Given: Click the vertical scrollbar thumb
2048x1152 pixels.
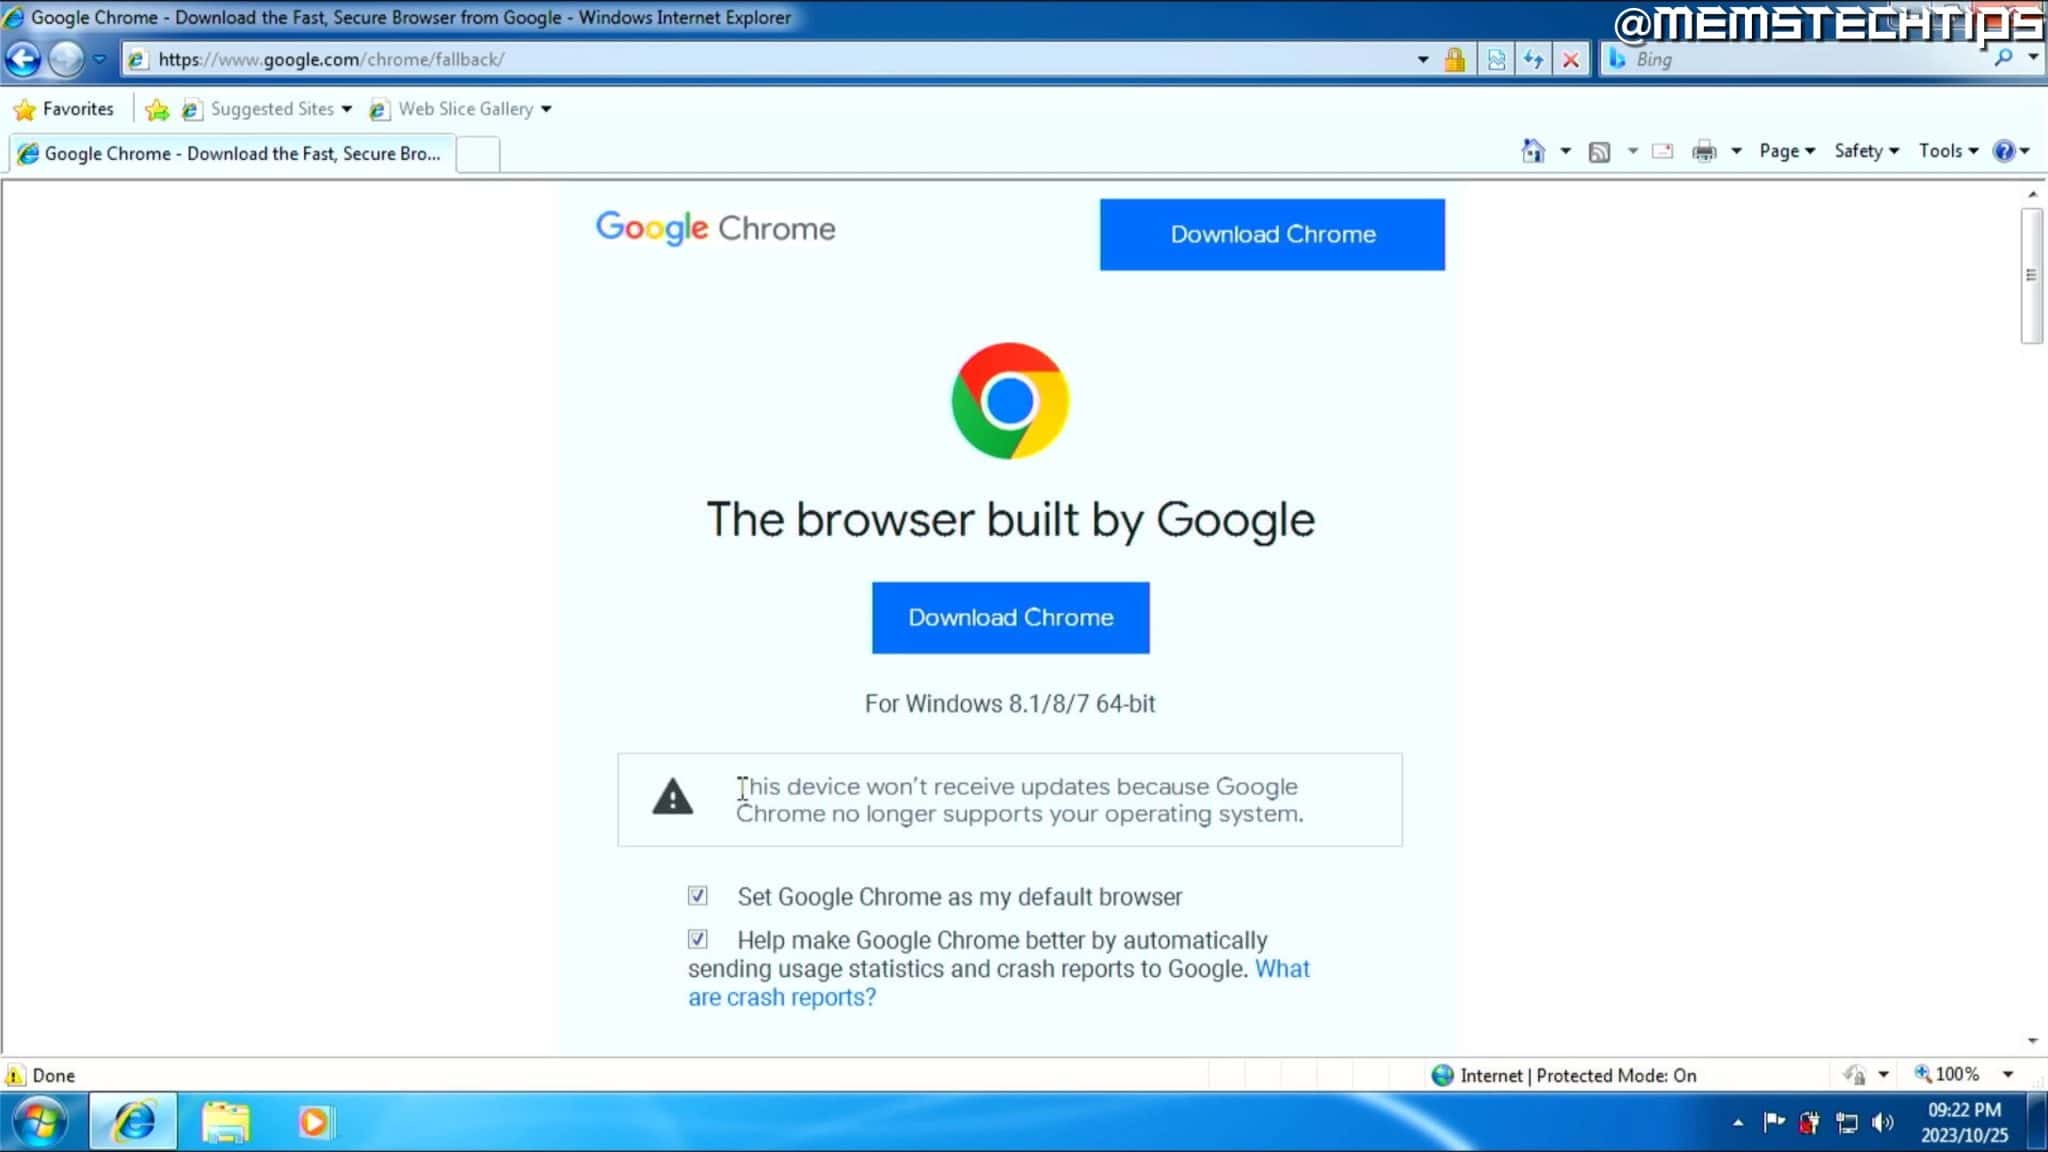Looking at the screenshot, I should tap(2031, 275).
